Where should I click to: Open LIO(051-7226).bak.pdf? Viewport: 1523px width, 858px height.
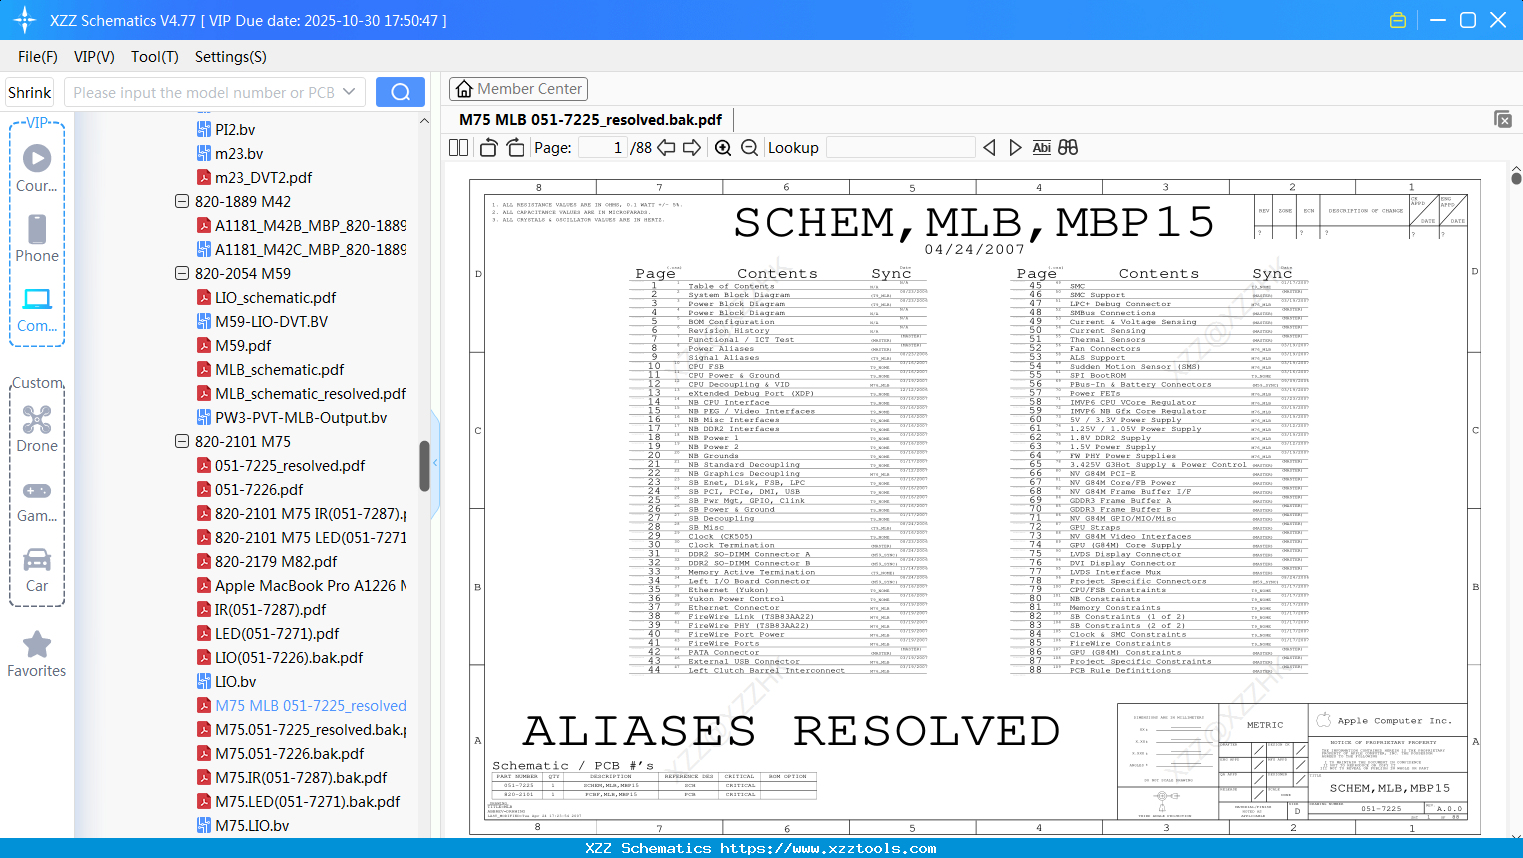coord(289,657)
